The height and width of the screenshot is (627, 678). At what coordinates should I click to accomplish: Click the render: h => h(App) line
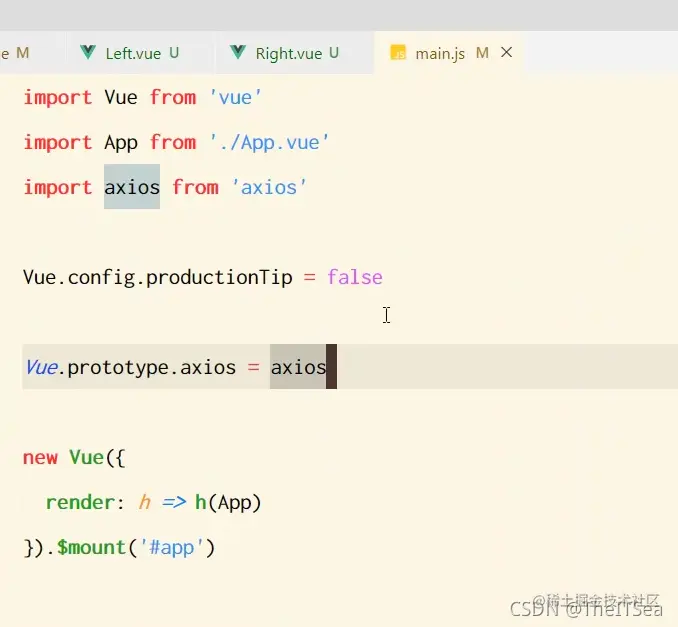coord(154,502)
